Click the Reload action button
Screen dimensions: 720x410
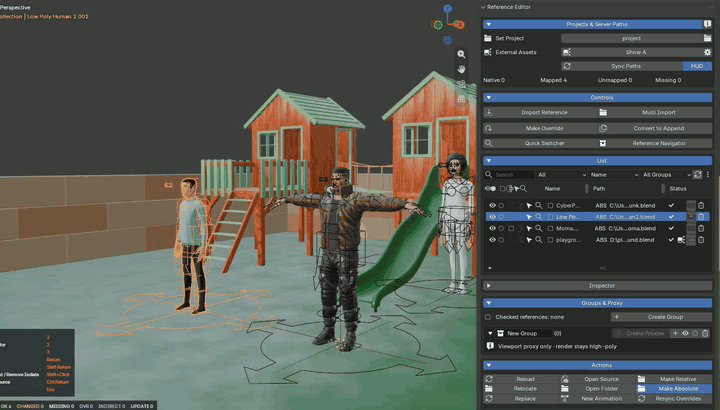tap(521, 379)
